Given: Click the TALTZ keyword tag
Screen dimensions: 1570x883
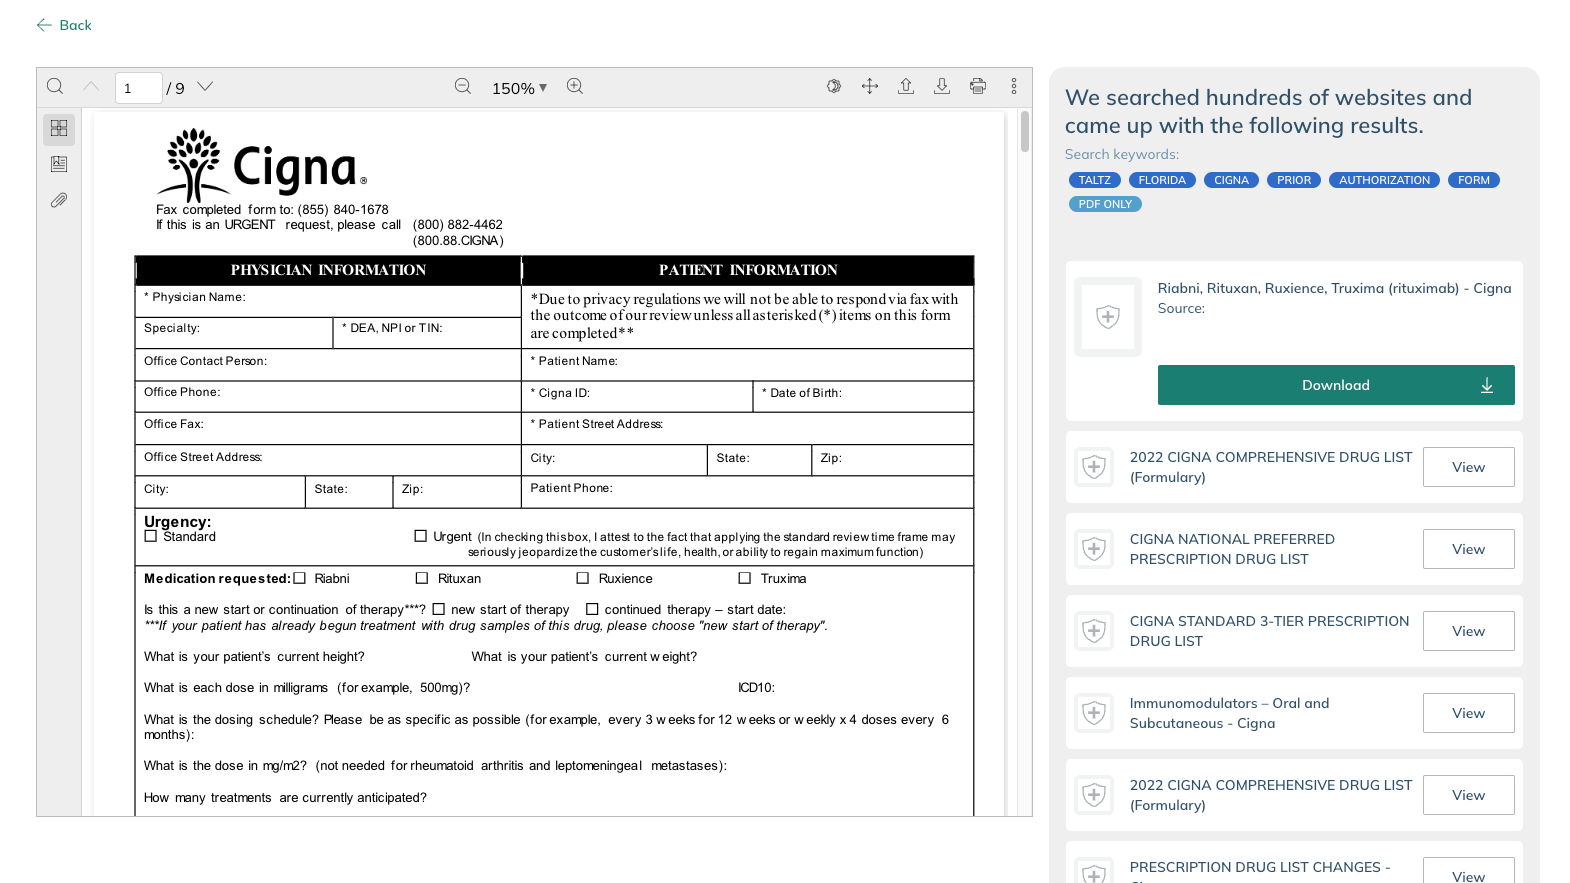Looking at the screenshot, I should tap(1095, 180).
